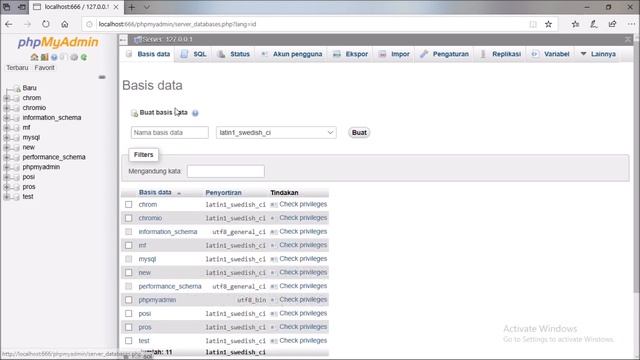
Task: Click the add notes pen icon
Action: click(x=594, y=24)
